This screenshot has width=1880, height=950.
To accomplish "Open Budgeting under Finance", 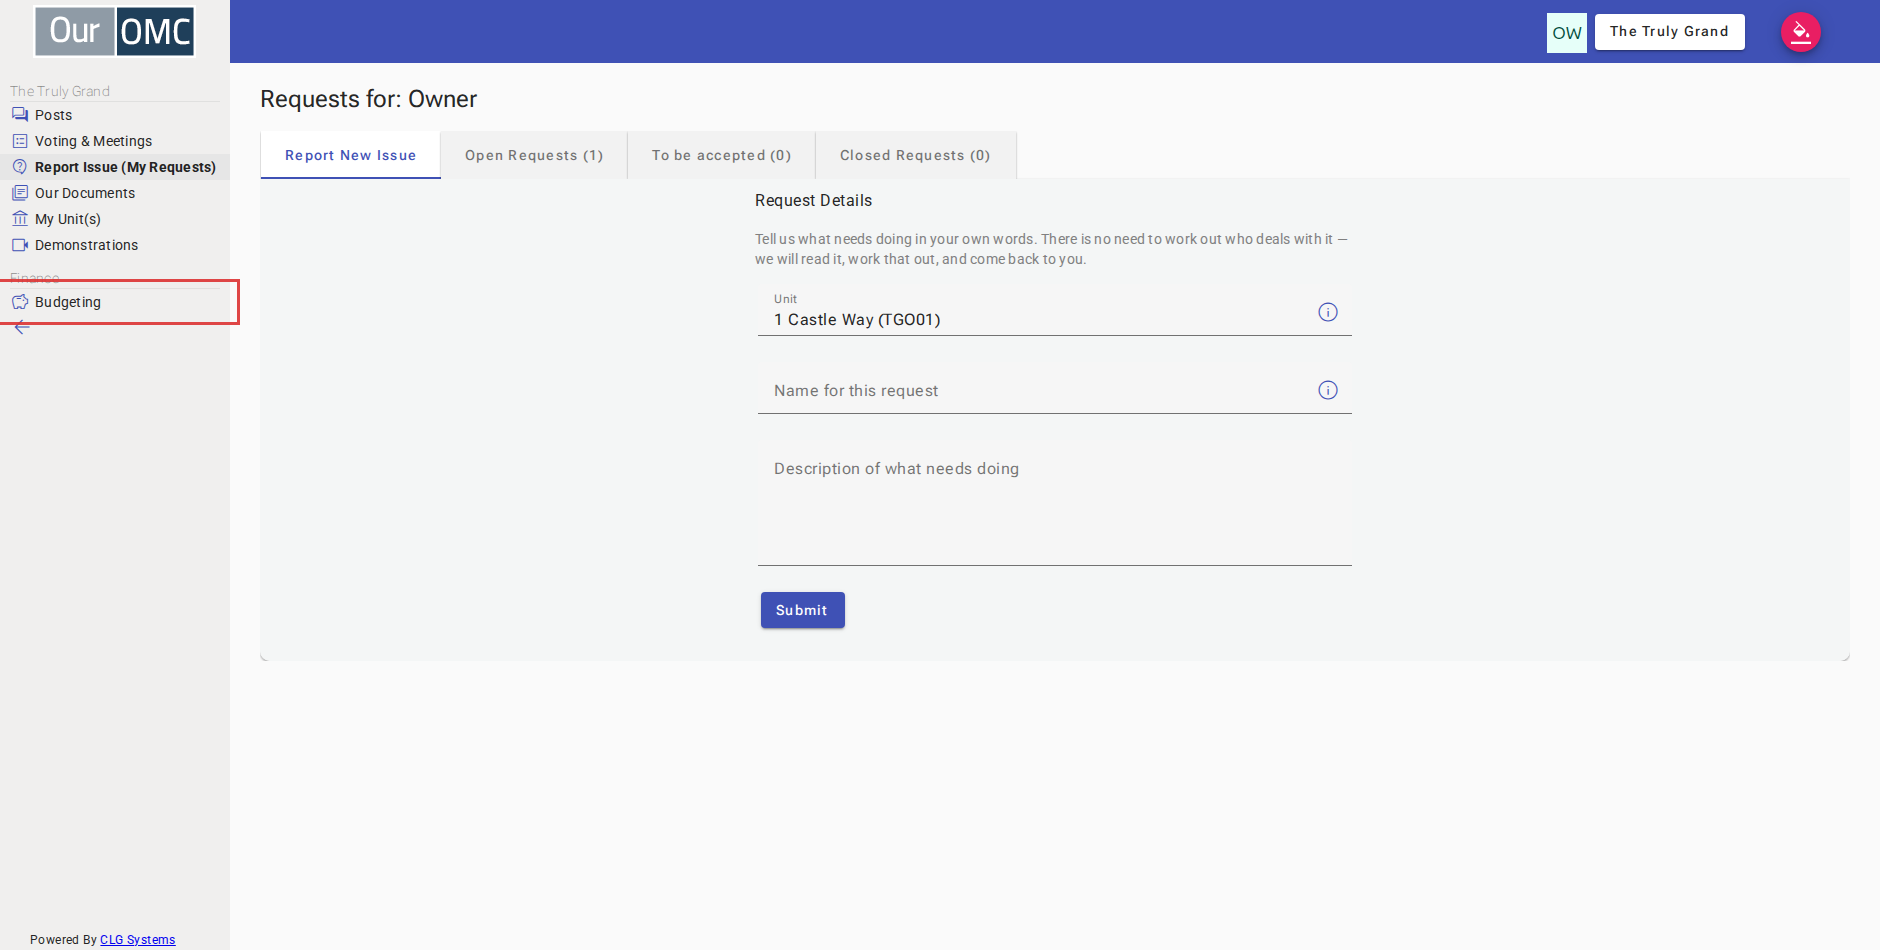I will click(x=115, y=302).
